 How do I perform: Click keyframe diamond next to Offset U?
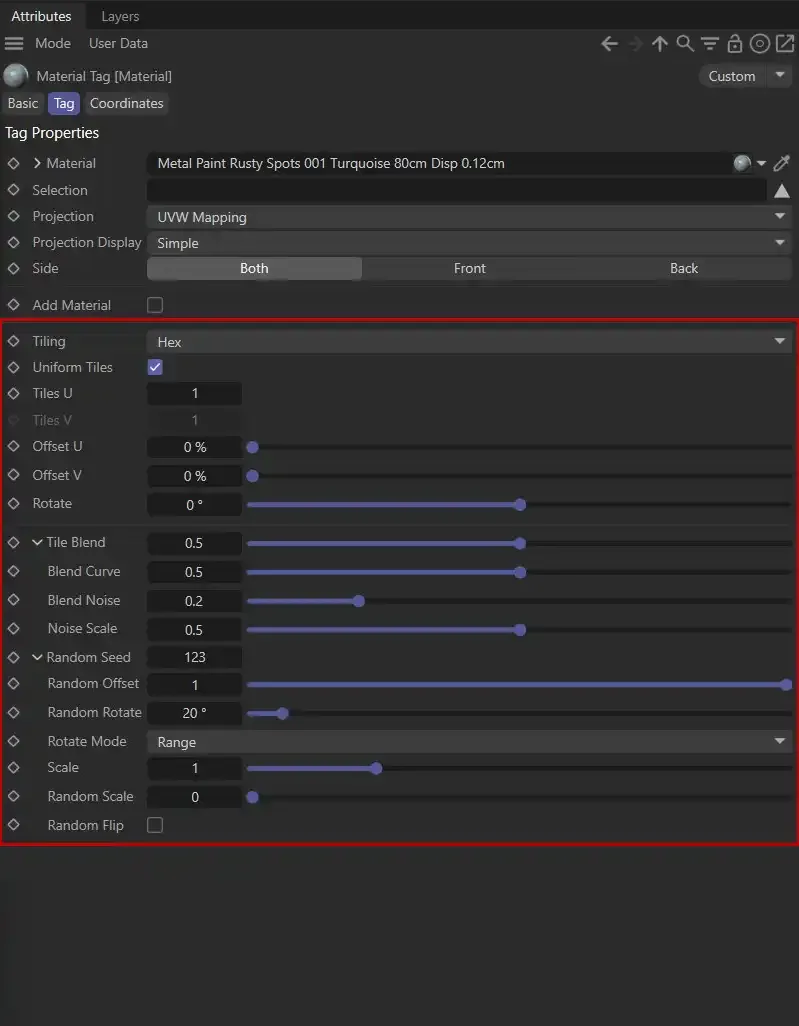[13, 446]
